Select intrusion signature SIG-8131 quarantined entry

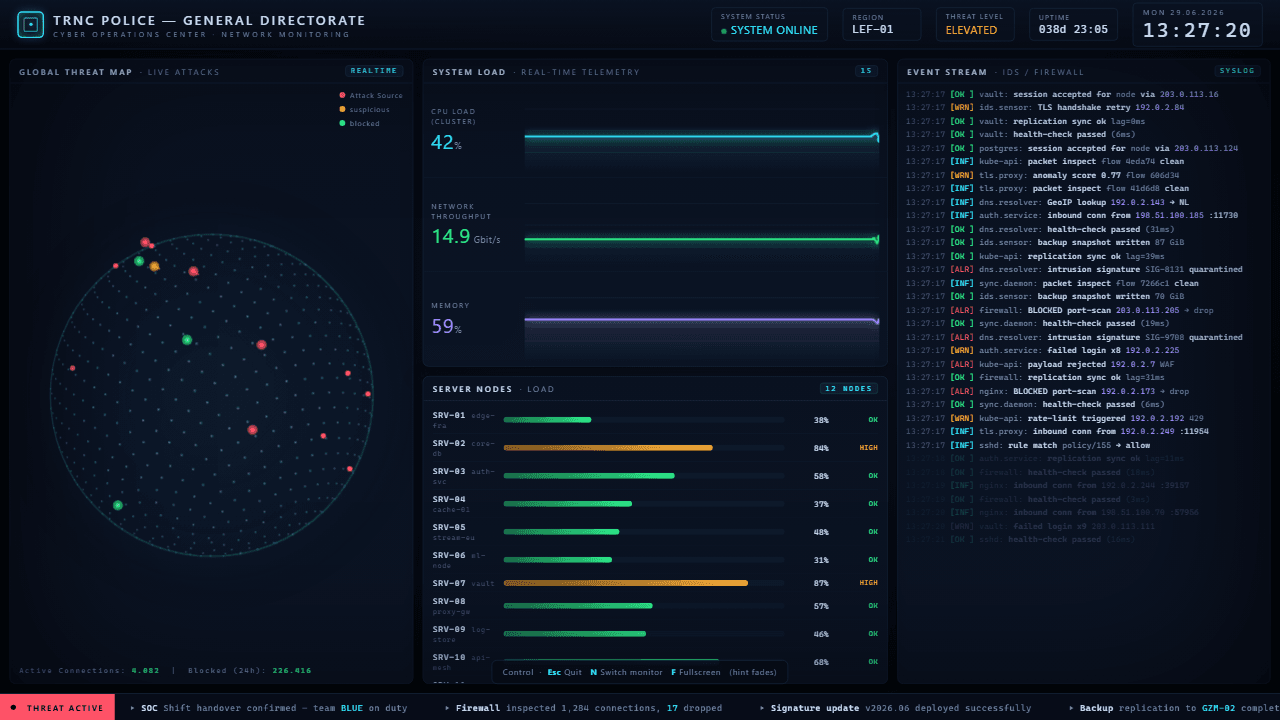(x=1074, y=269)
